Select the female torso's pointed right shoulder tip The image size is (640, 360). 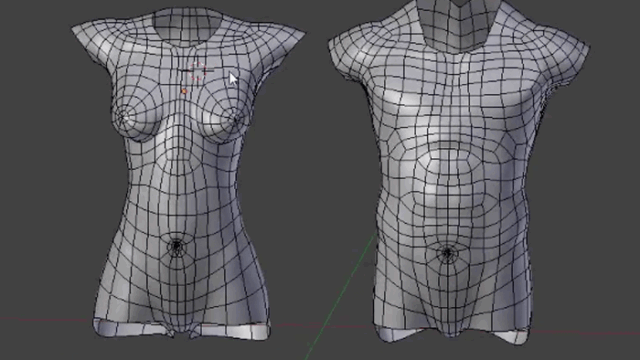coord(300,33)
